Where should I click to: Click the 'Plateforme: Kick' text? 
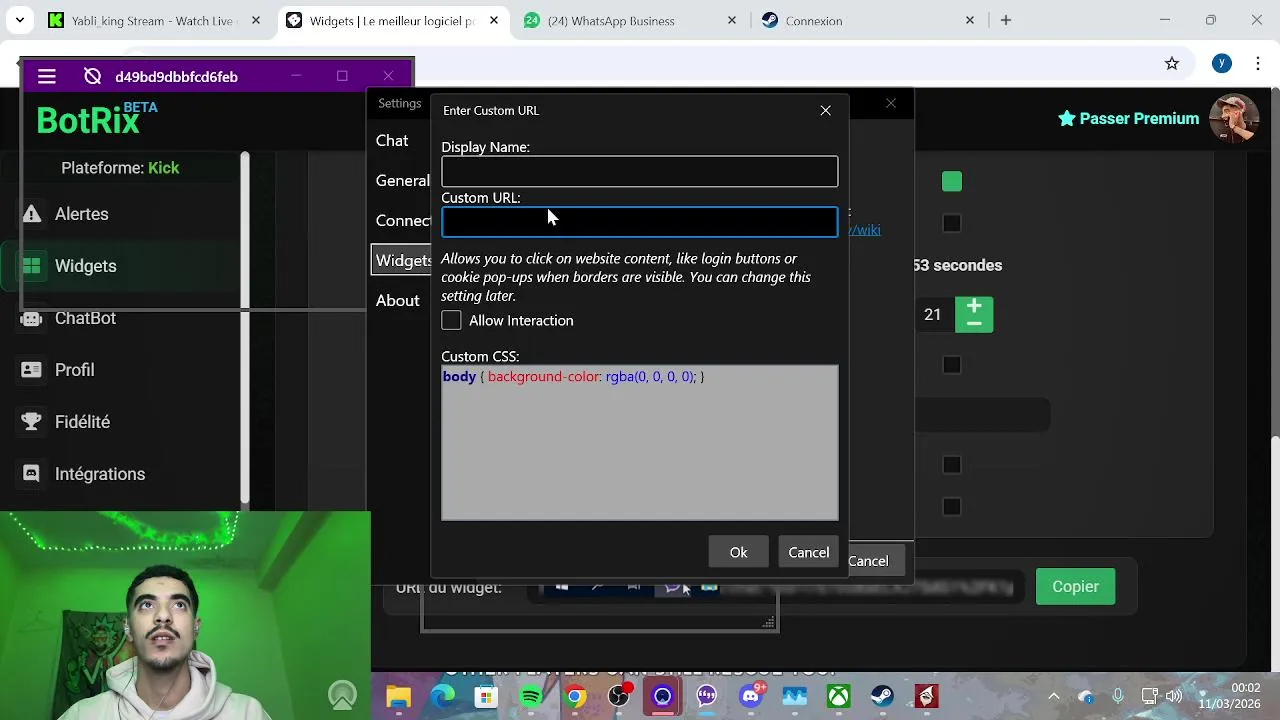point(120,168)
